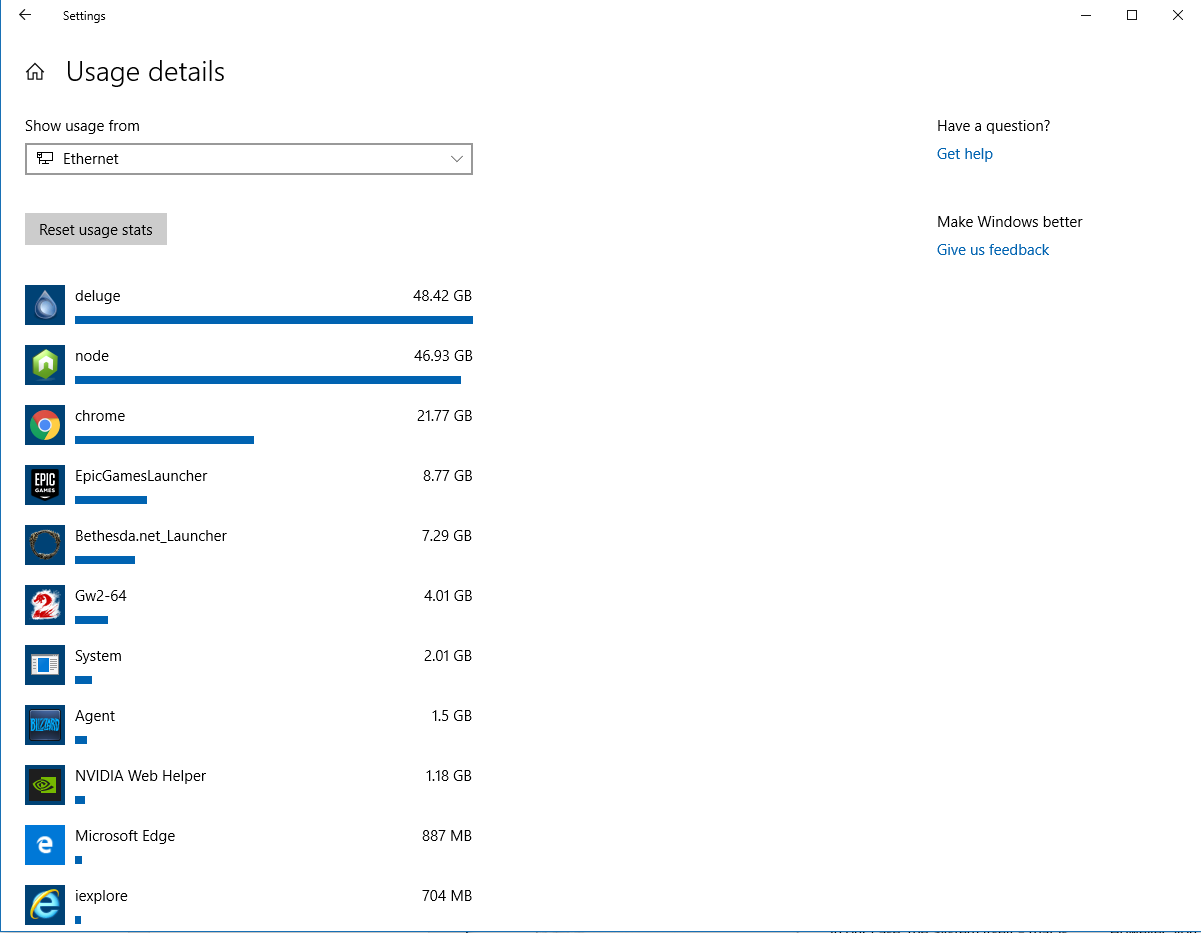Click Reset usage stats button
The width and height of the screenshot is (1201, 933).
[96, 229]
